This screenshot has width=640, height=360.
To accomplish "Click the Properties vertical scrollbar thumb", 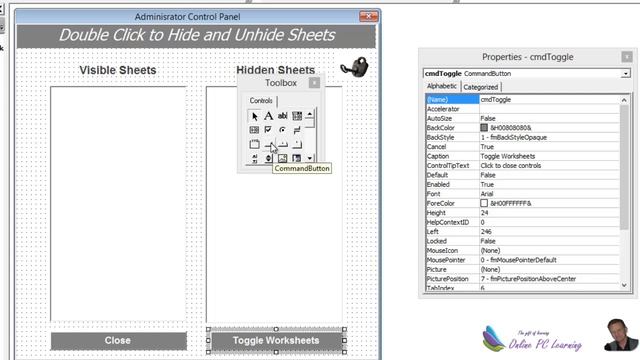I will tap(624, 167).
